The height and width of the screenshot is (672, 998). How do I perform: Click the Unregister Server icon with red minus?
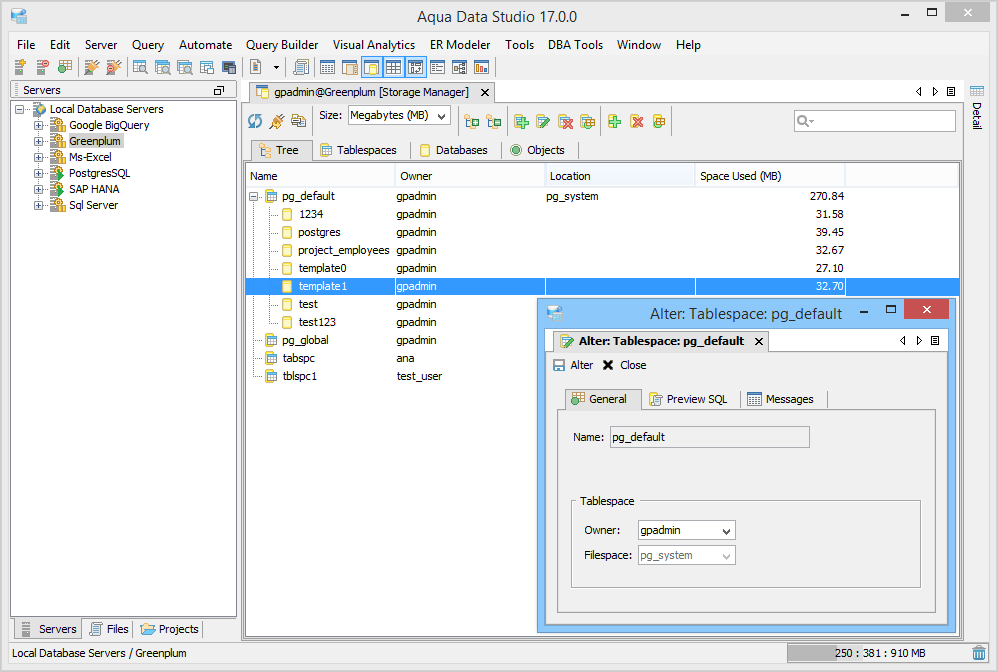42,67
